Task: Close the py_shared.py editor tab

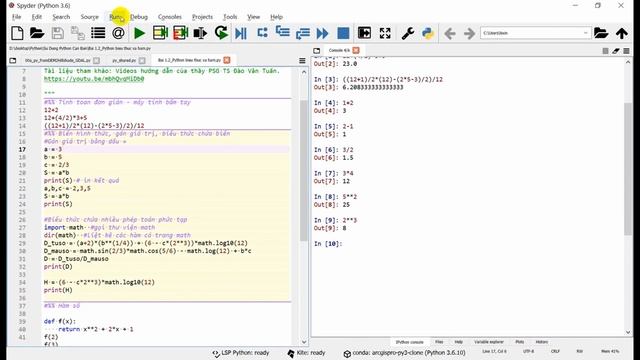Action: coord(142,60)
